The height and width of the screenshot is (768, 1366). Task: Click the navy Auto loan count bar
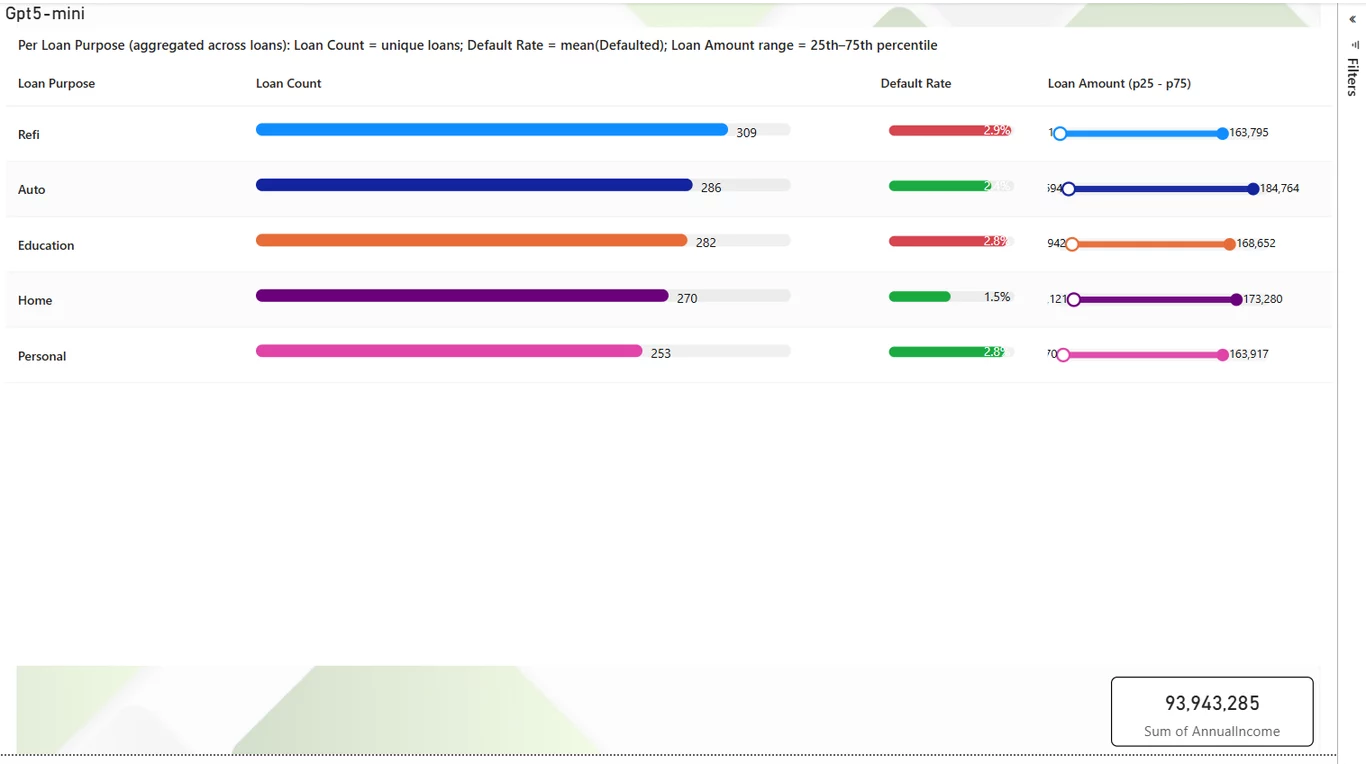[x=474, y=185]
